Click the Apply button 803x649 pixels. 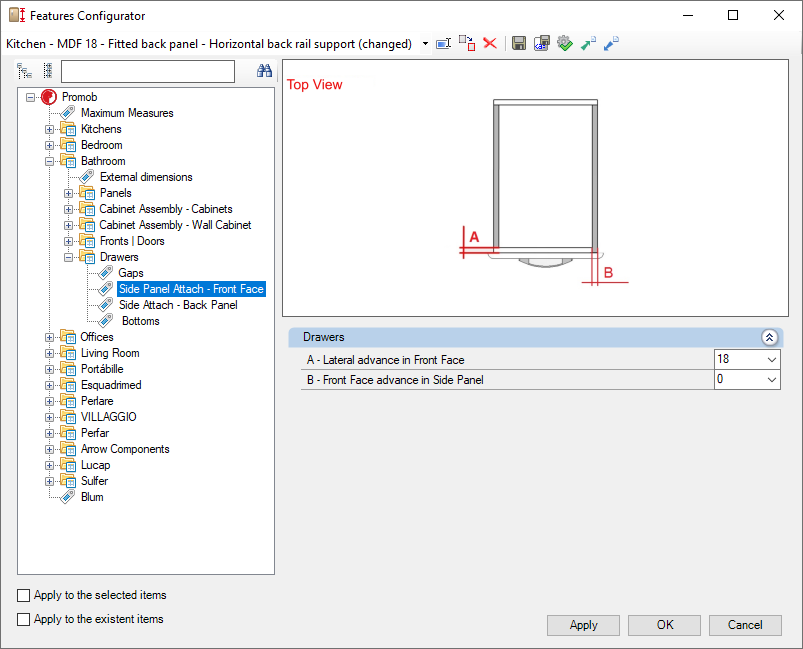[583, 625]
